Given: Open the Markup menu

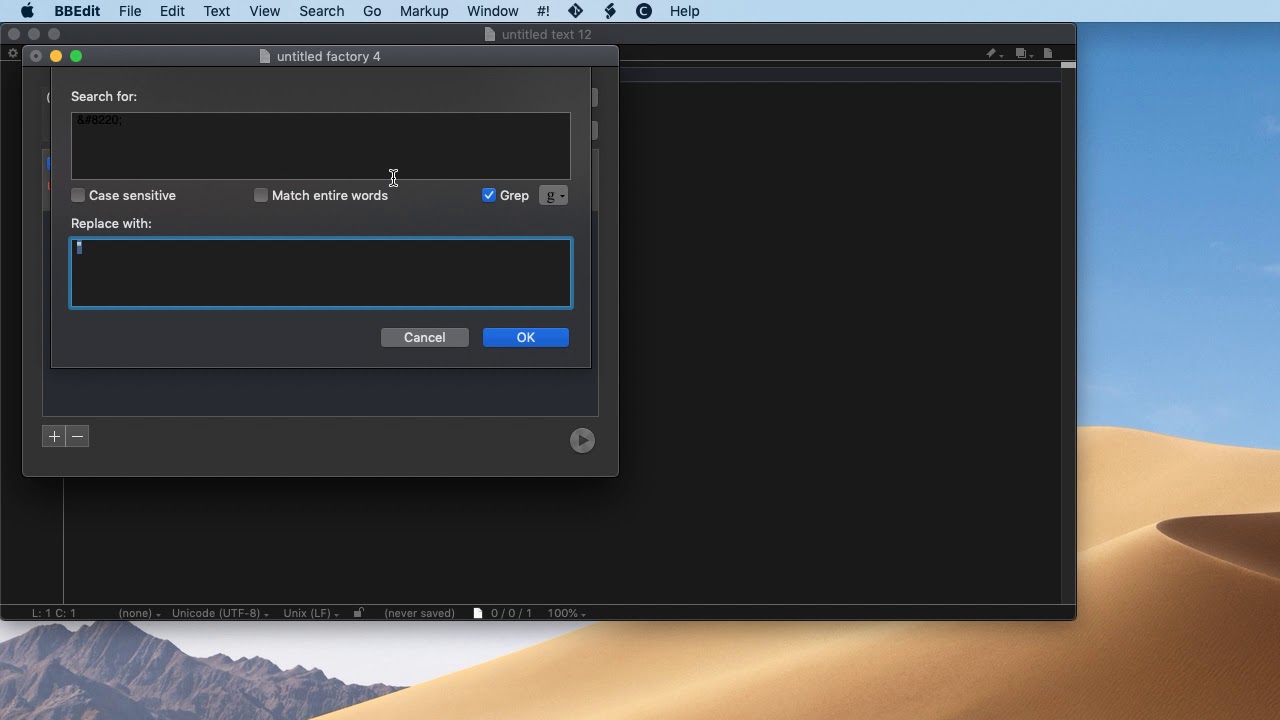Looking at the screenshot, I should (424, 11).
